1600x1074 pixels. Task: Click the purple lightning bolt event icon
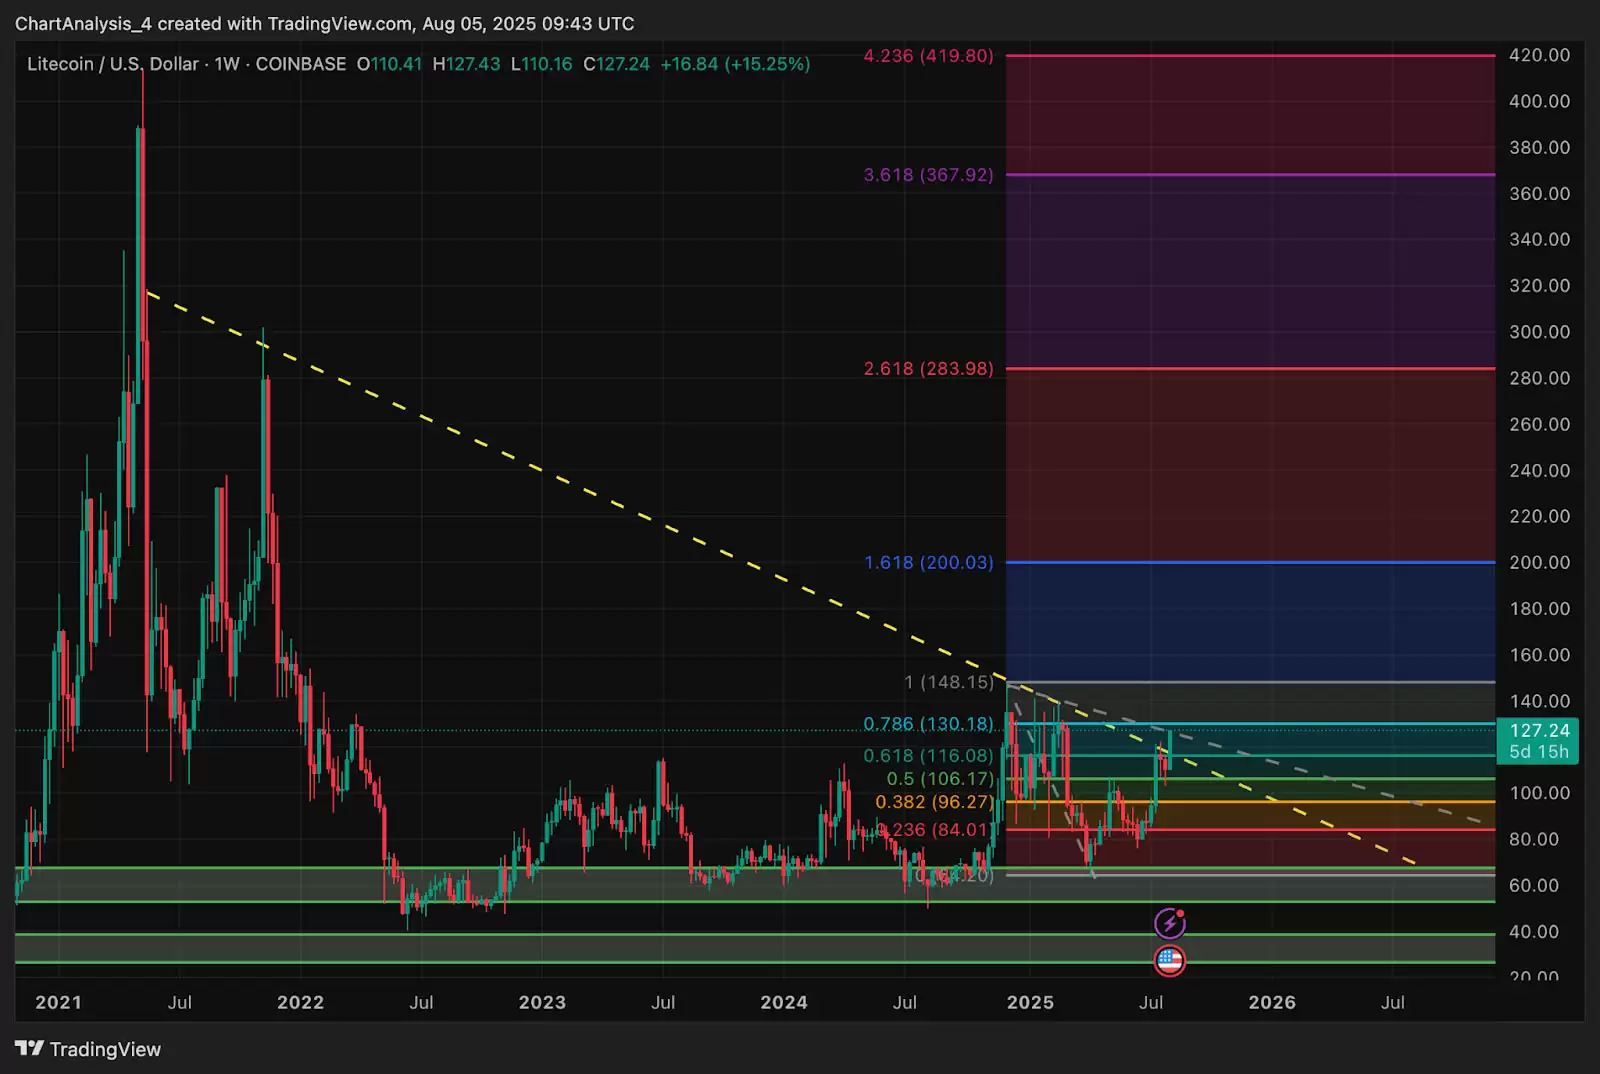(1169, 924)
